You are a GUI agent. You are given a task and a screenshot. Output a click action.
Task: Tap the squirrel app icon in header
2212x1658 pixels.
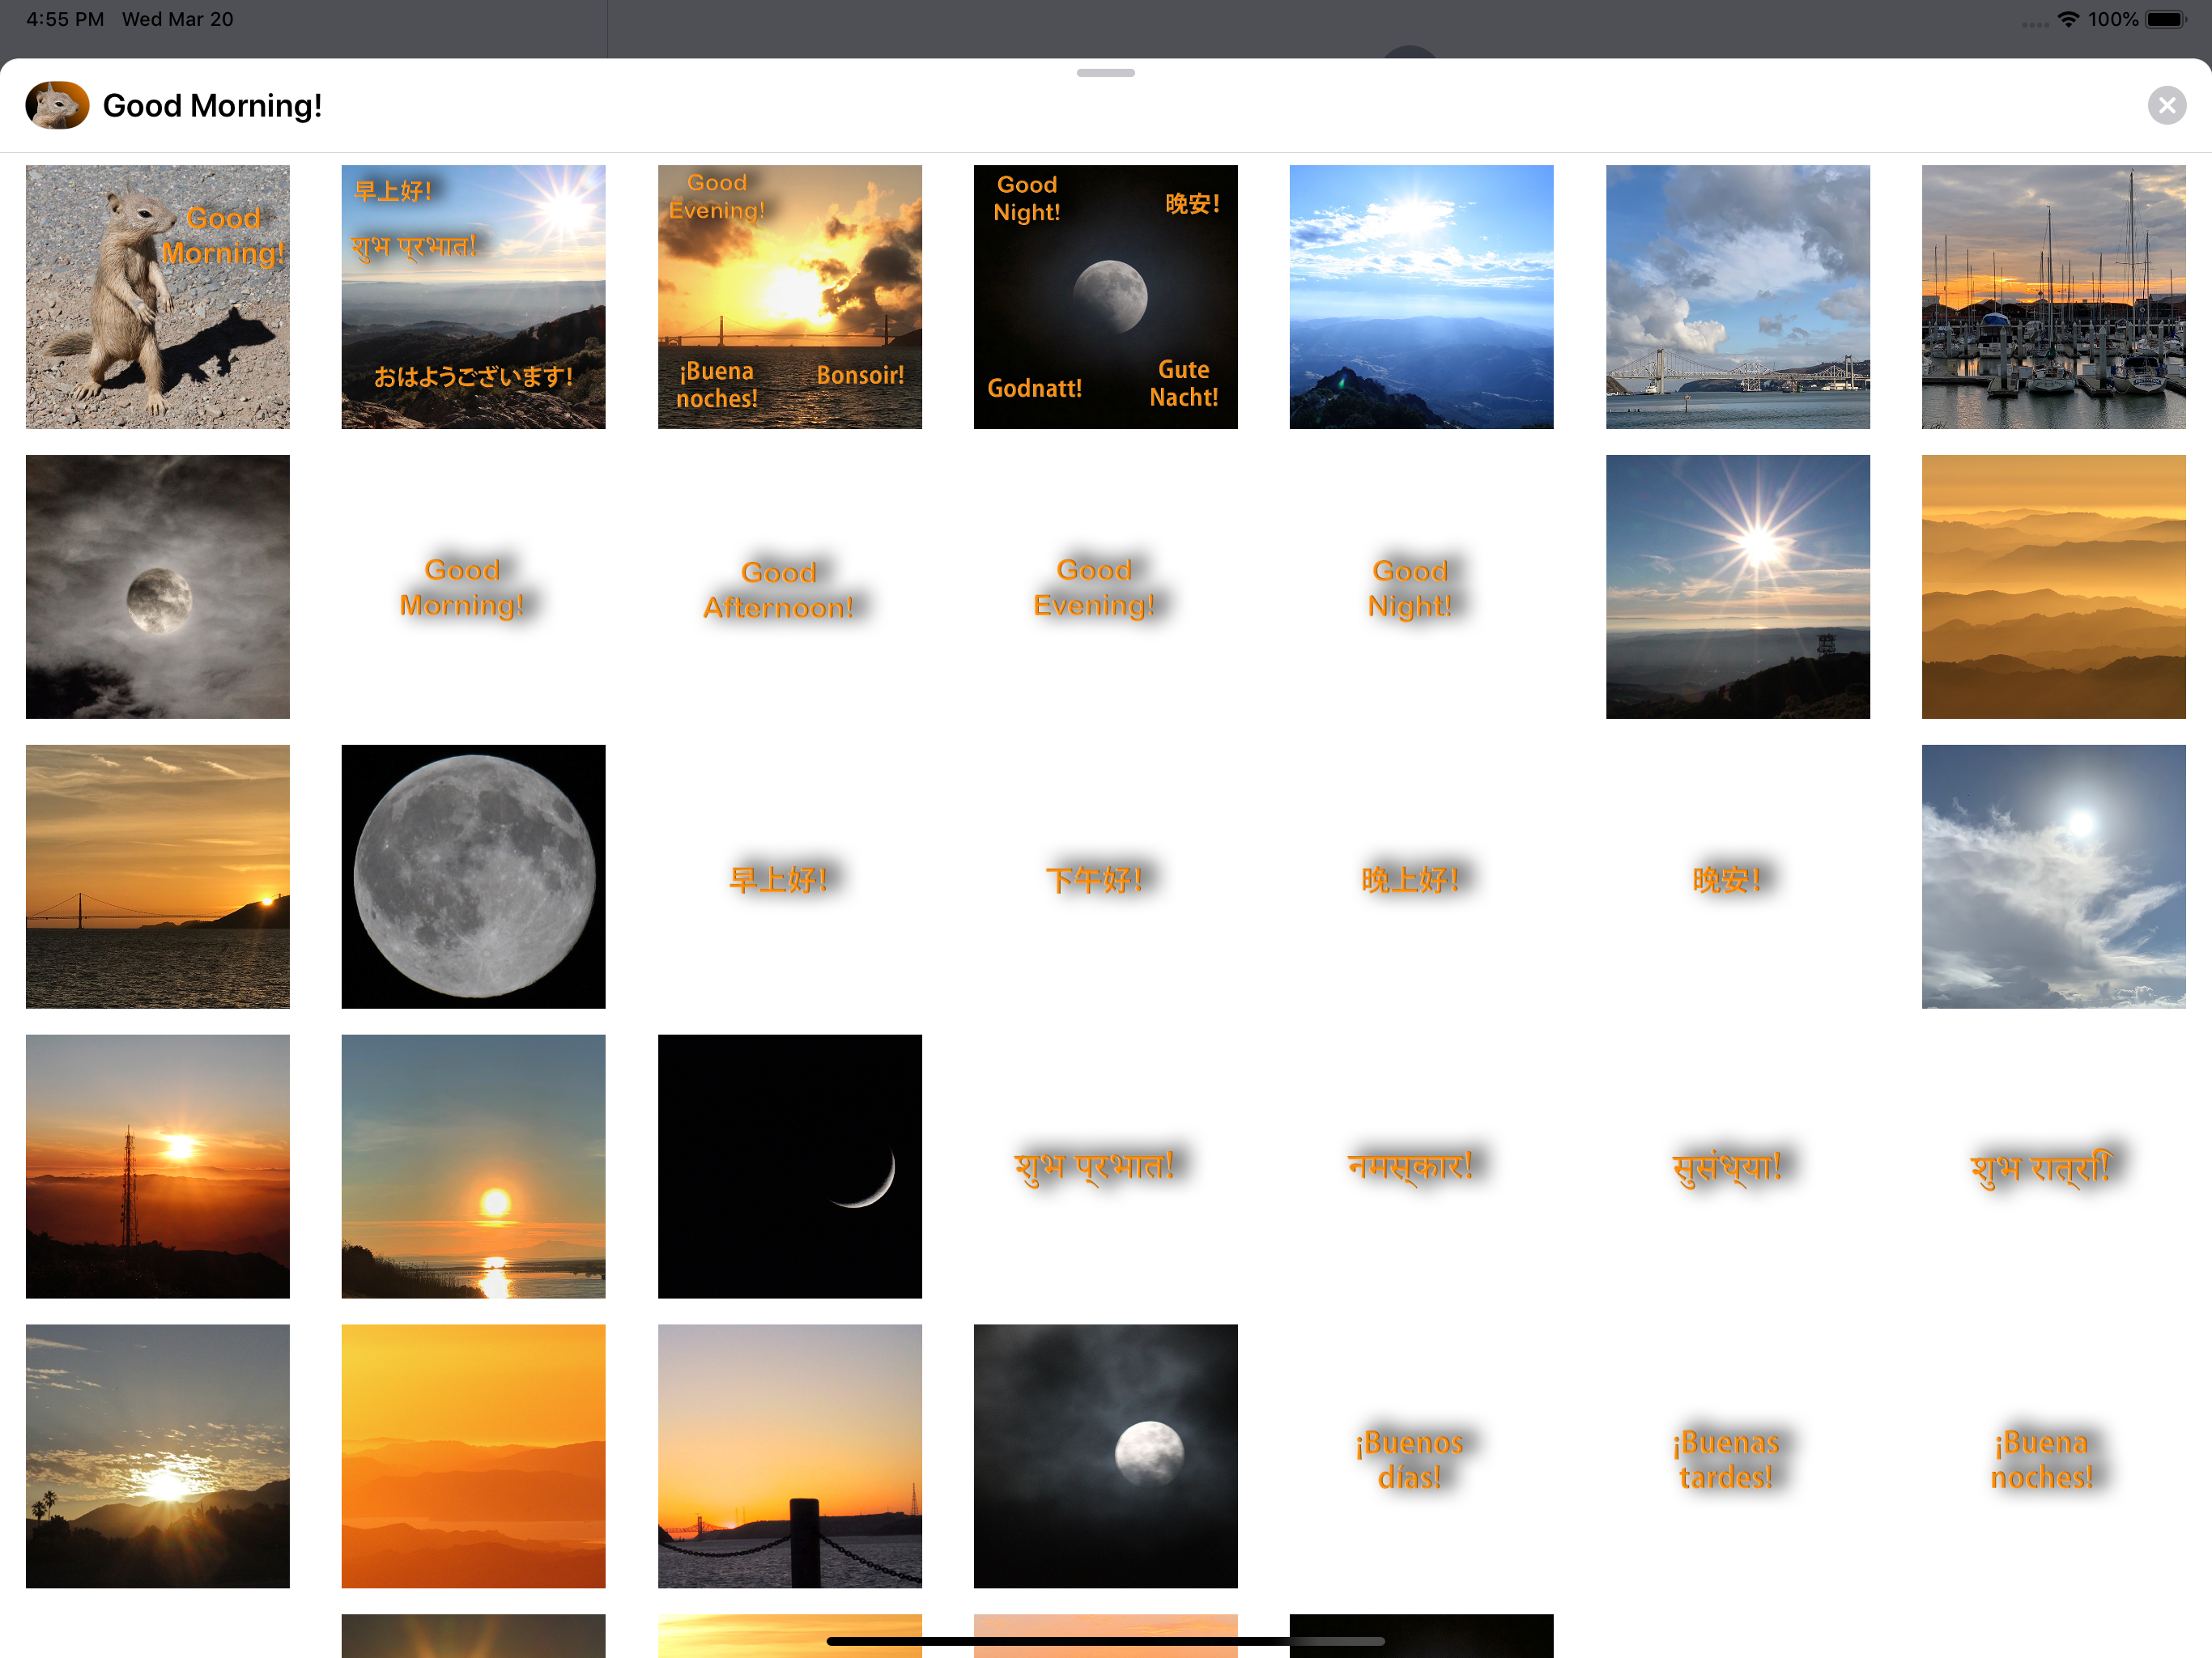[x=57, y=105]
